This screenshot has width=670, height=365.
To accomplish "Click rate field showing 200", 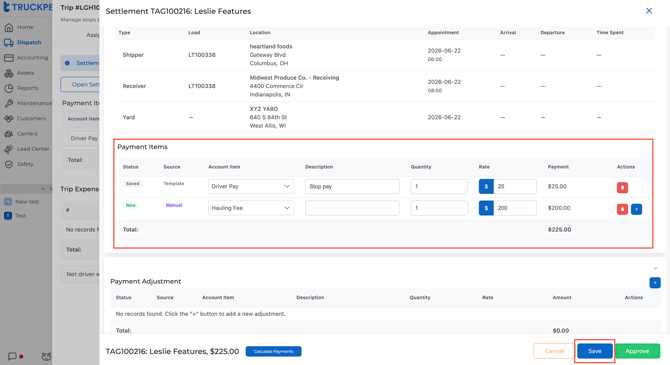I will coord(515,208).
